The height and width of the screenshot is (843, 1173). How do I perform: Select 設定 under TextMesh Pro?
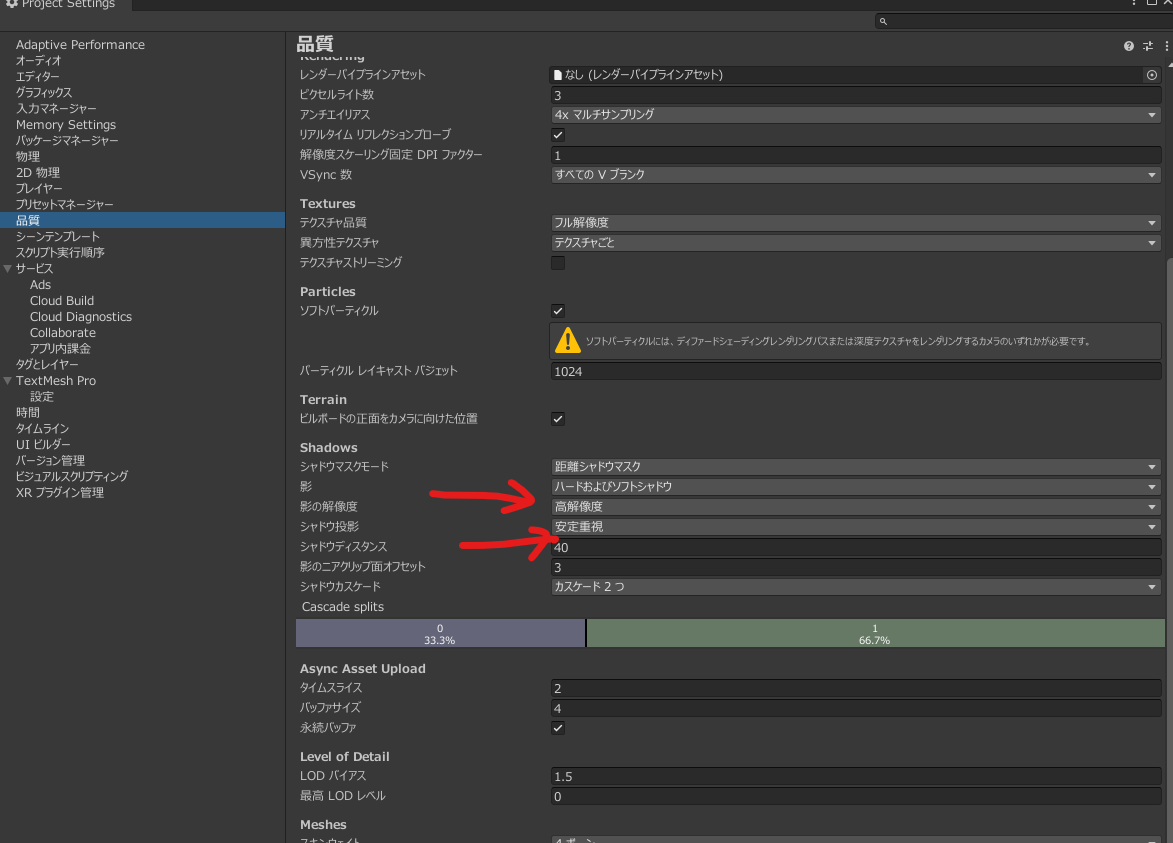point(40,396)
